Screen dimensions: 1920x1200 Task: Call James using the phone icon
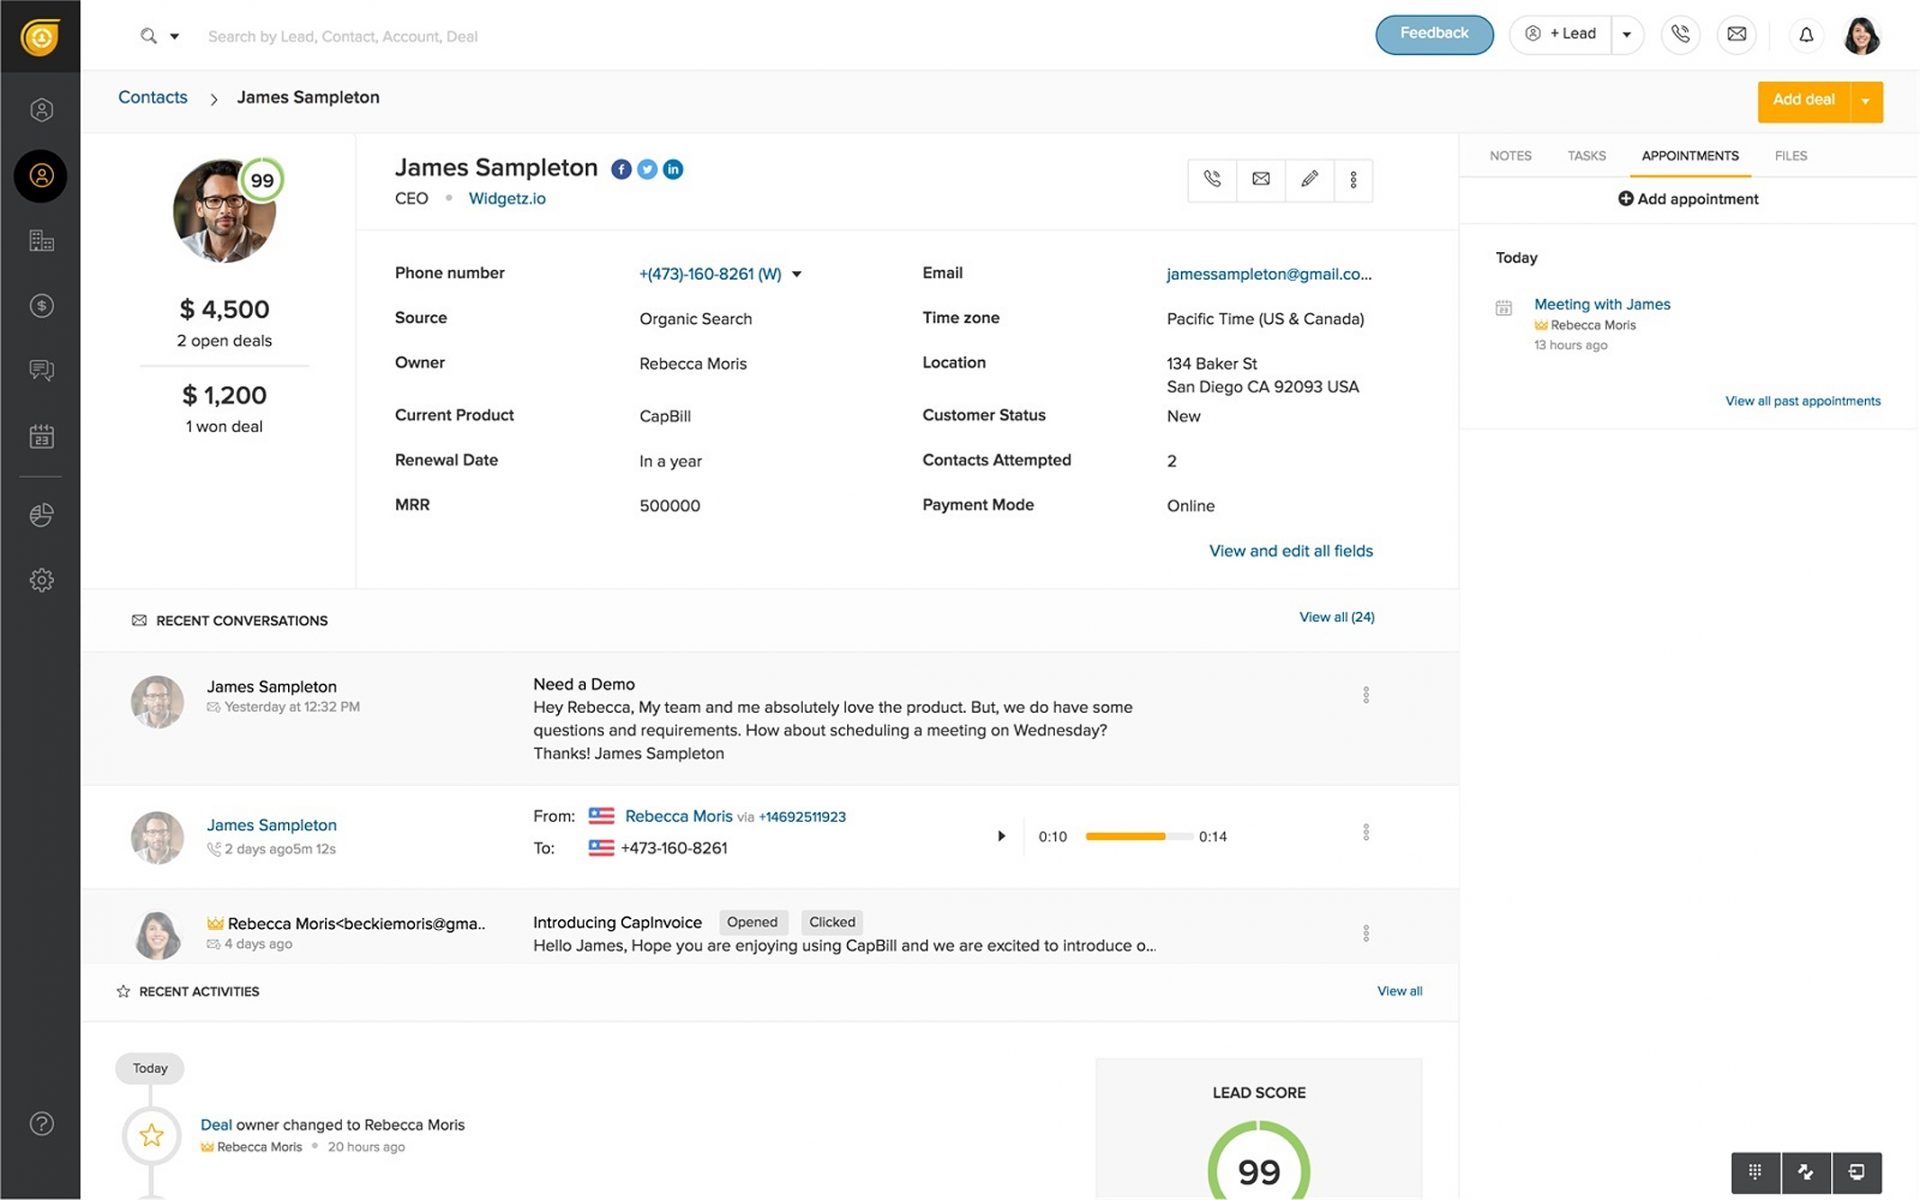[1211, 180]
